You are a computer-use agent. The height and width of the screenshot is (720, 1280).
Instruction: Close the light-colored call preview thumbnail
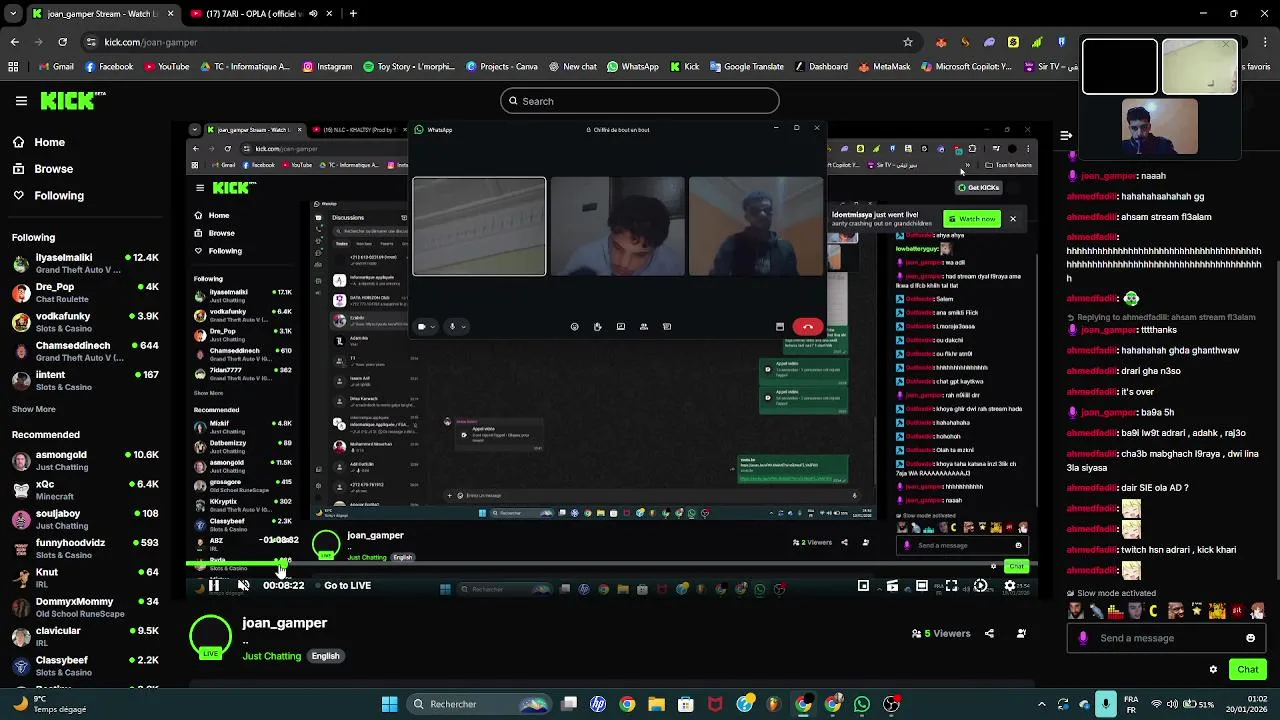pos(1227,45)
